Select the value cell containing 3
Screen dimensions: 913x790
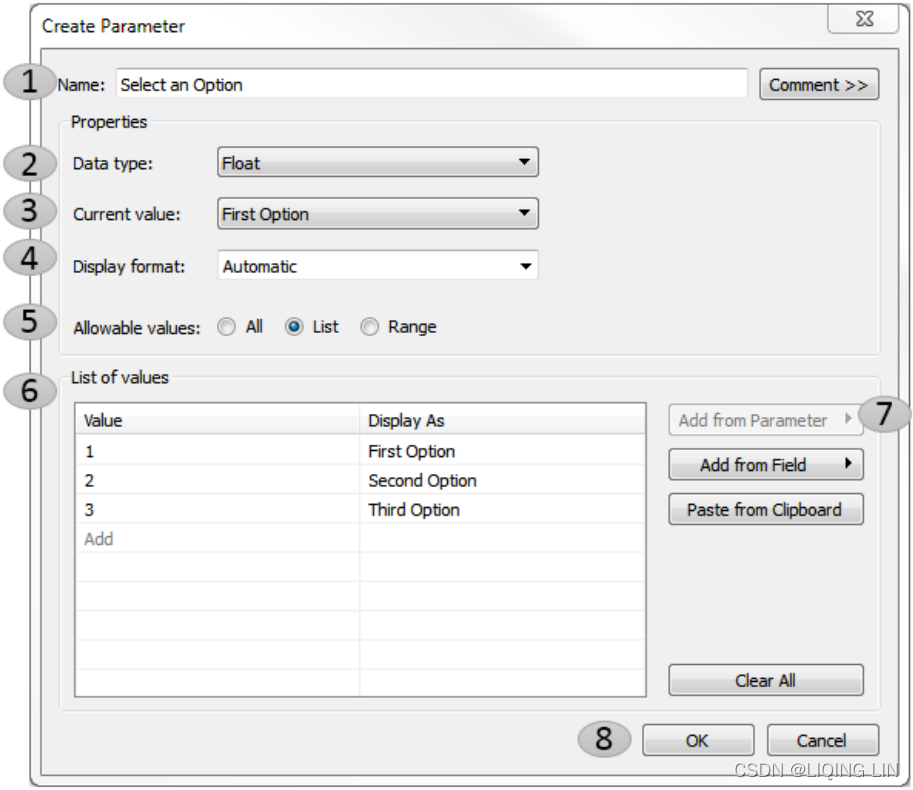(x=217, y=509)
